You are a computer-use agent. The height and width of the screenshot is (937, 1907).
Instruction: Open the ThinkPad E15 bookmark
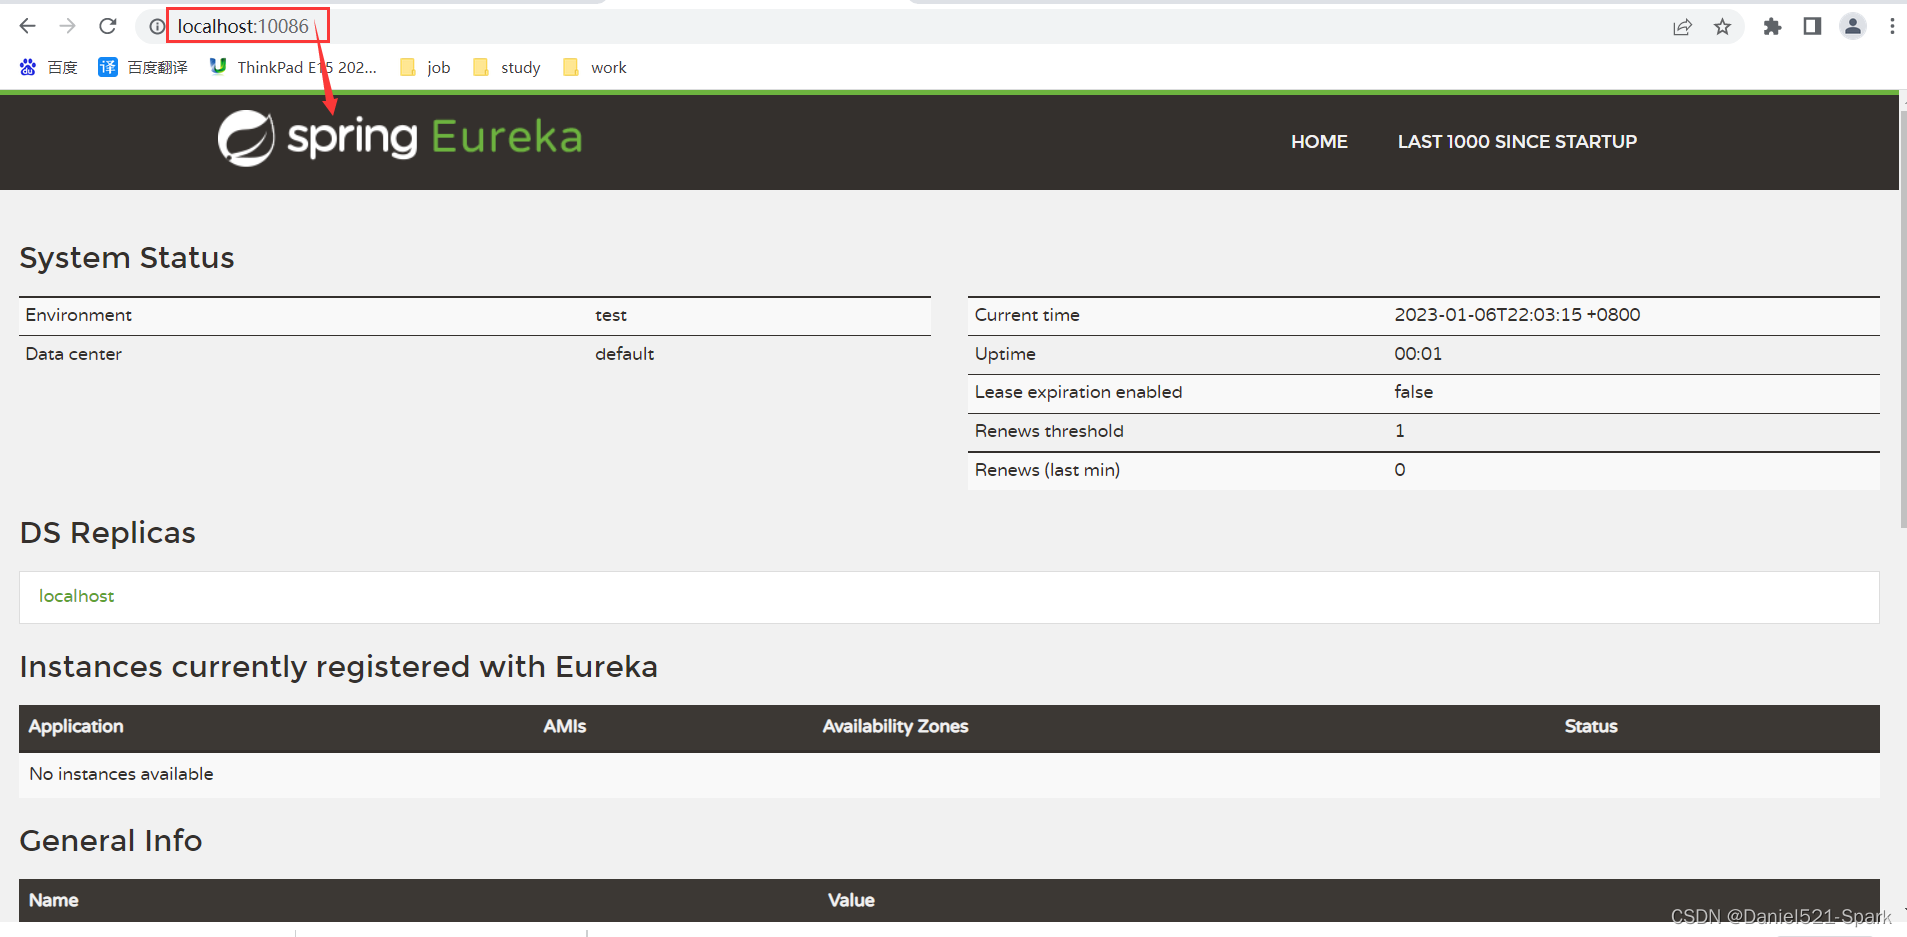coord(293,67)
